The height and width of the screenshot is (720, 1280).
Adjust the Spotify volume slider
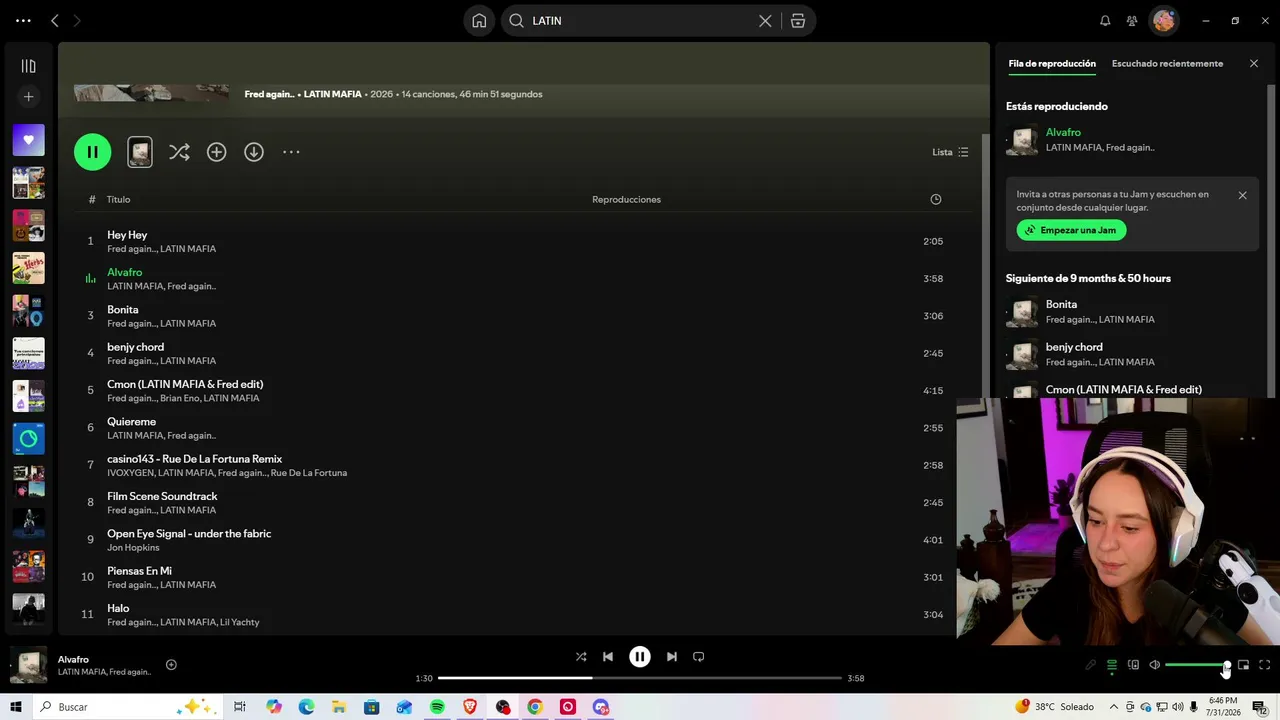pos(1197,665)
